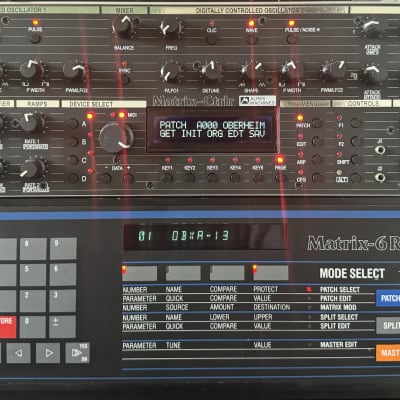
Task: Tap the lit PAGE button
Action: [280, 178]
